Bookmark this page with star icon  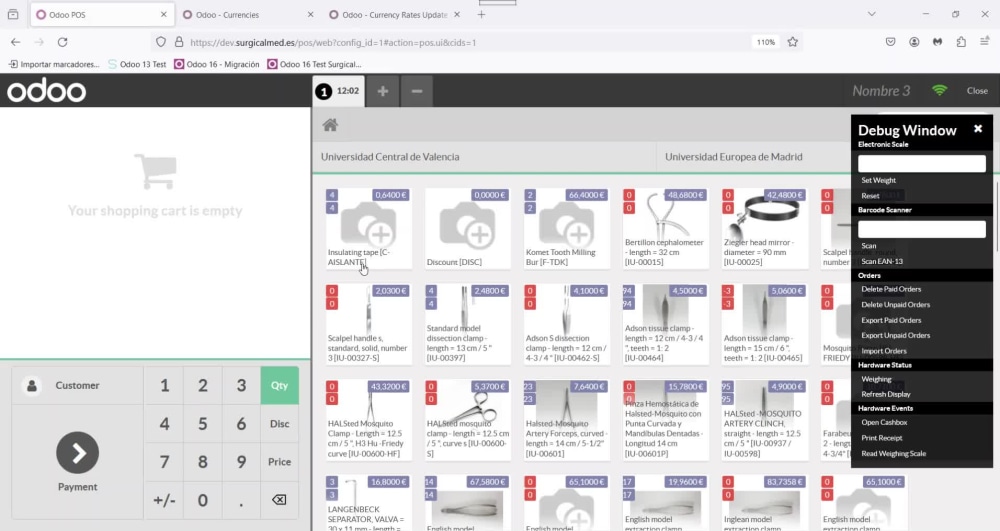[x=793, y=42]
